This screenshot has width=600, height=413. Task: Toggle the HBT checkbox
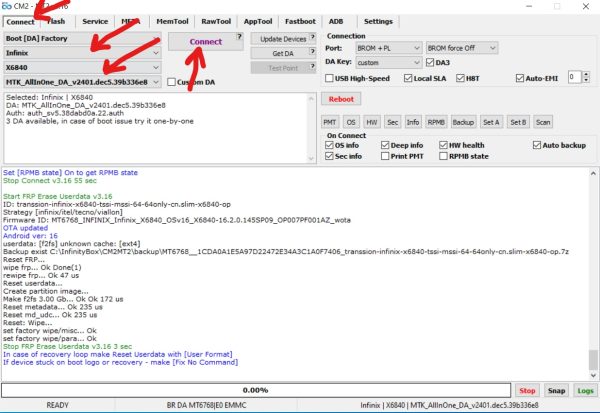[460, 78]
